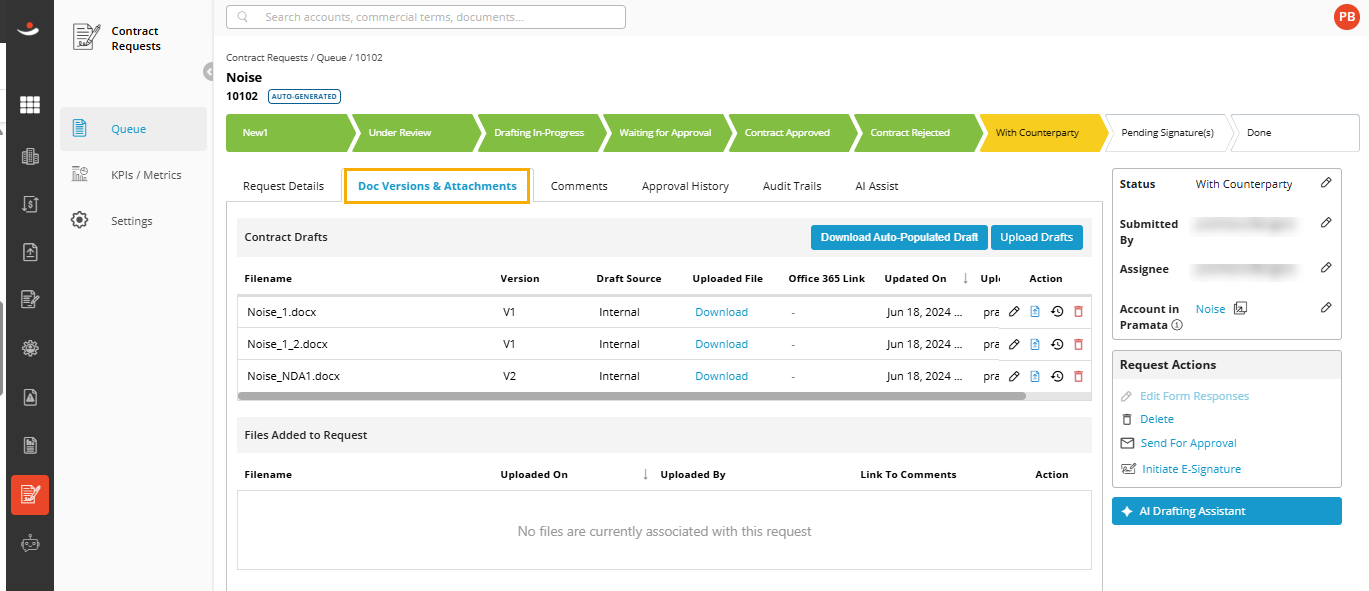Click Download Auto-Populated Draft button
This screenshot has height=591, width=1369.
pos(899,237)
